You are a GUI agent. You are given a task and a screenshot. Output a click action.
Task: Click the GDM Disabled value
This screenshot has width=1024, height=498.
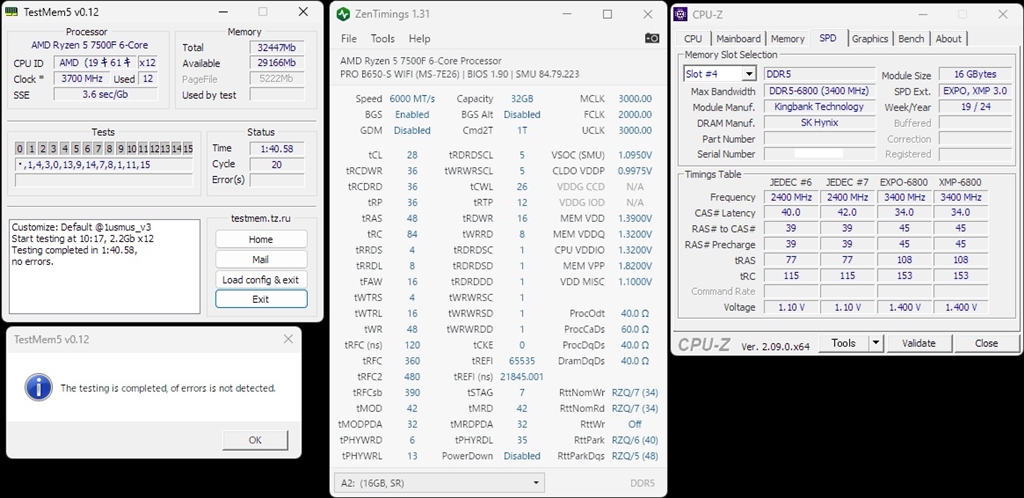click(412, 131)
